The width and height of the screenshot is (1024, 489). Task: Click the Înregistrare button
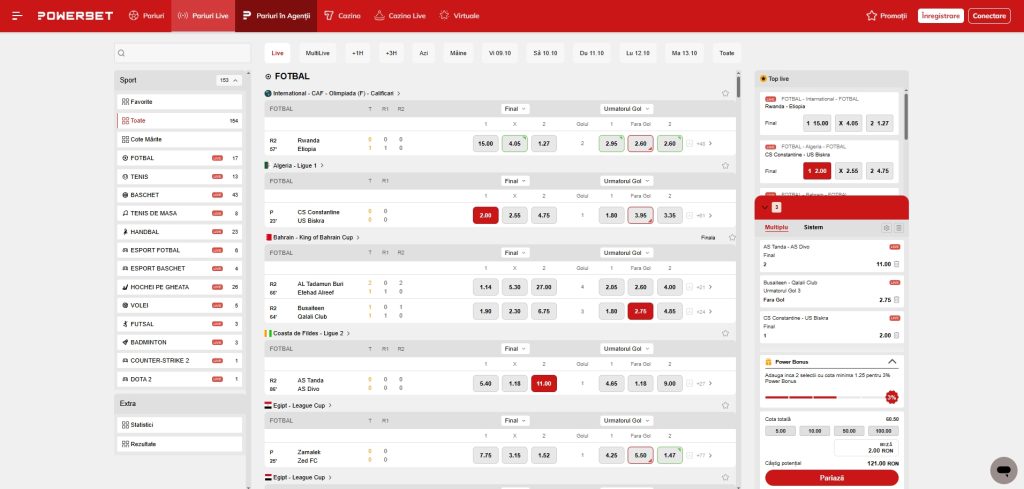(x=940, y=16)
